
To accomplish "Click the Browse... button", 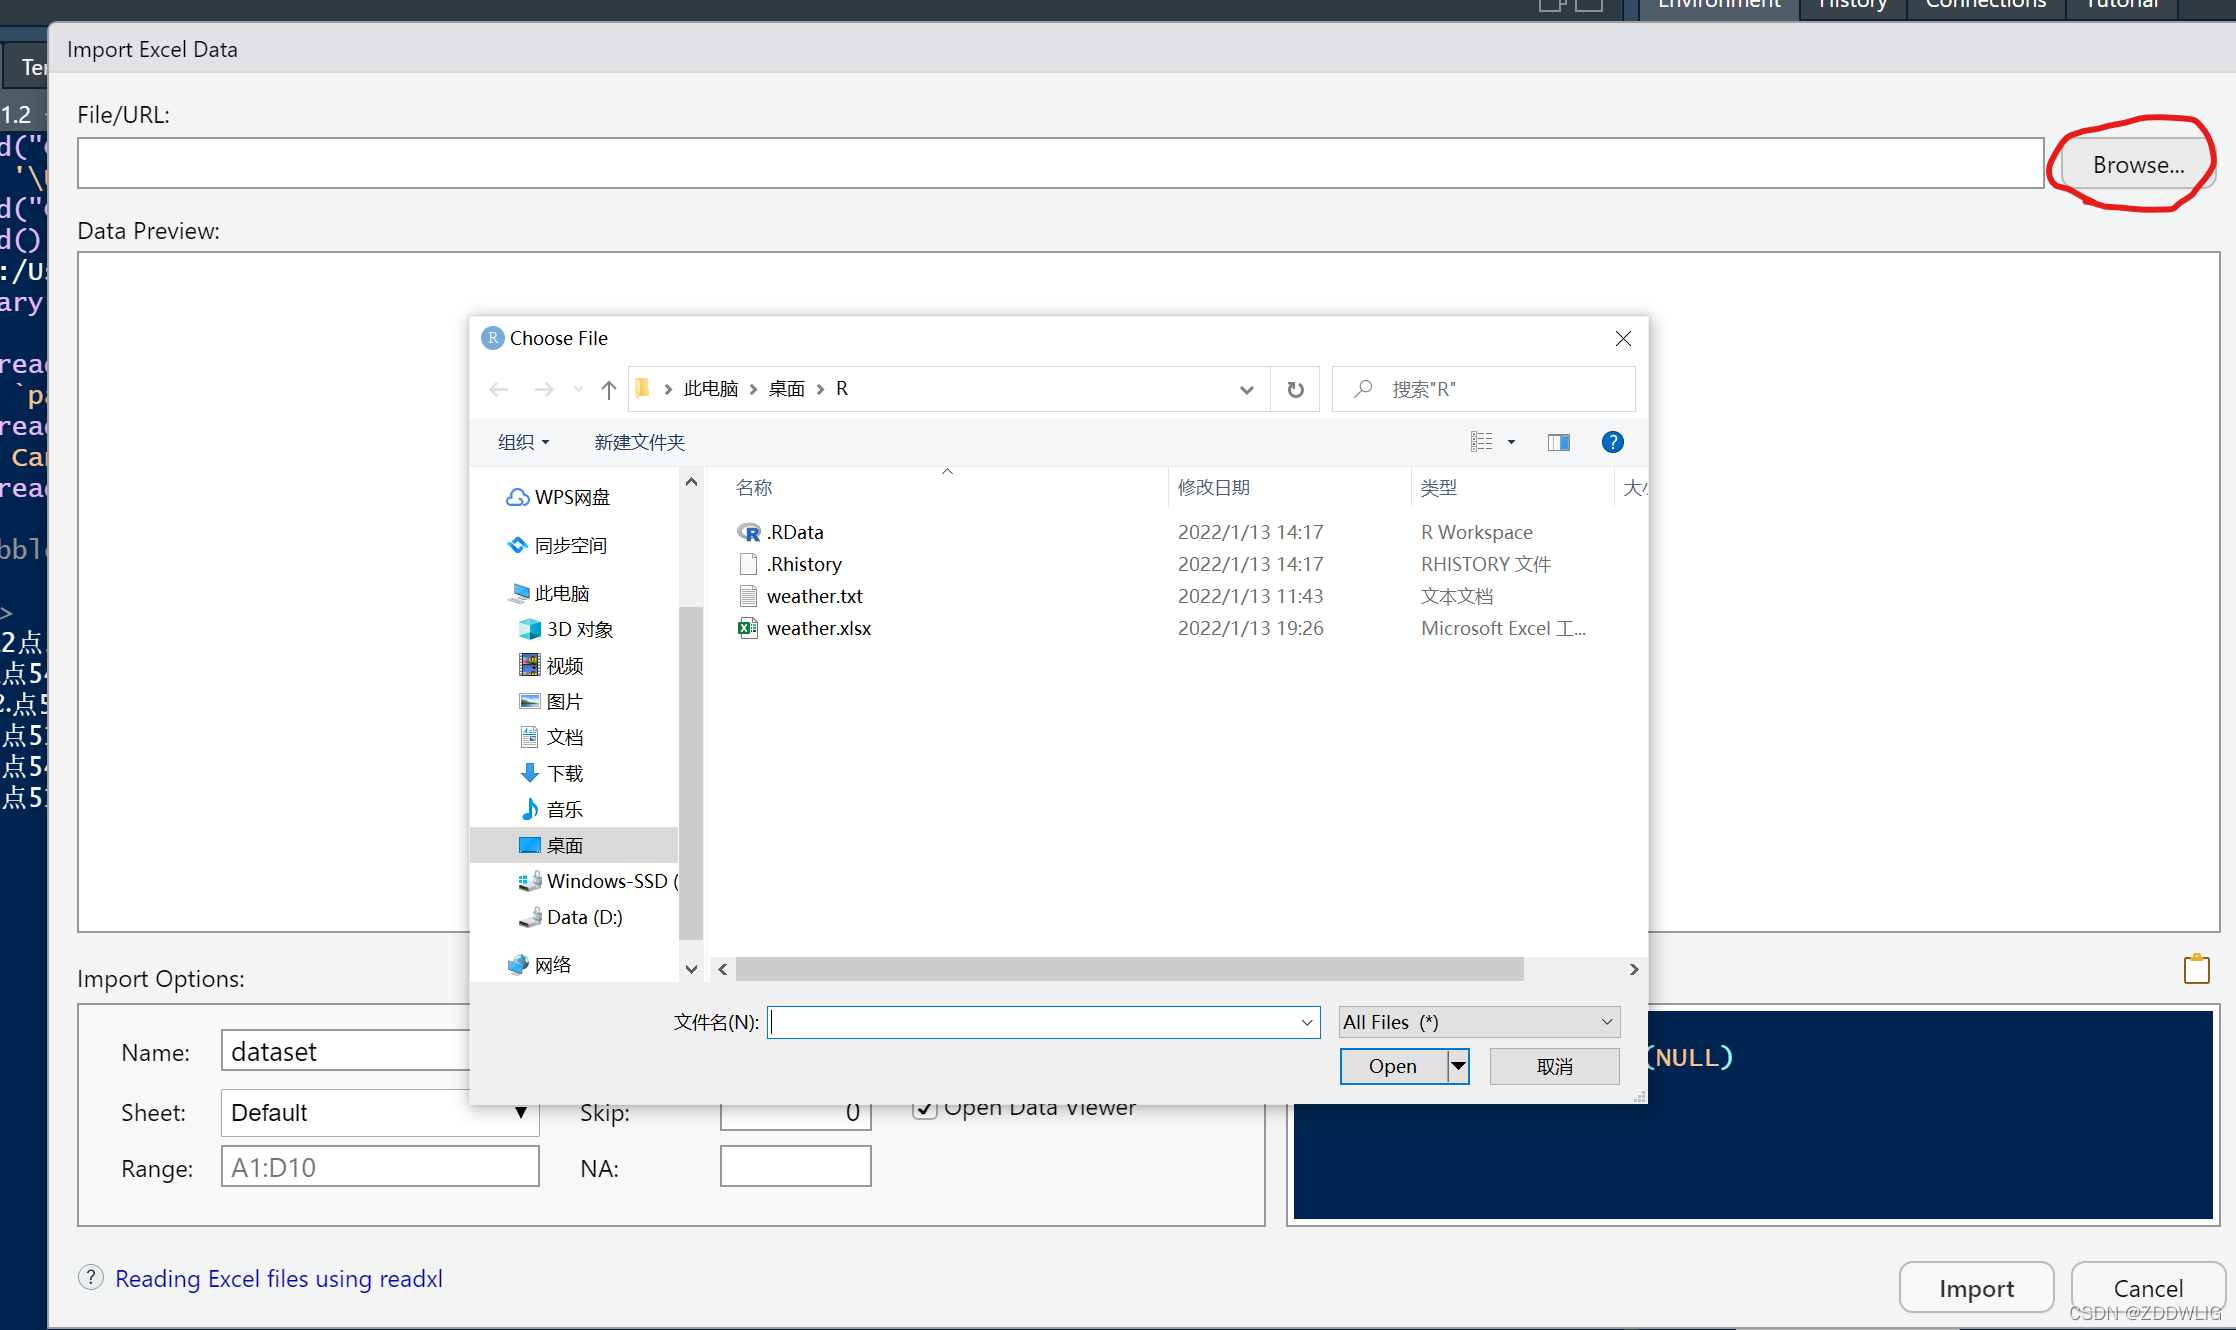I will pos(2138,165).
